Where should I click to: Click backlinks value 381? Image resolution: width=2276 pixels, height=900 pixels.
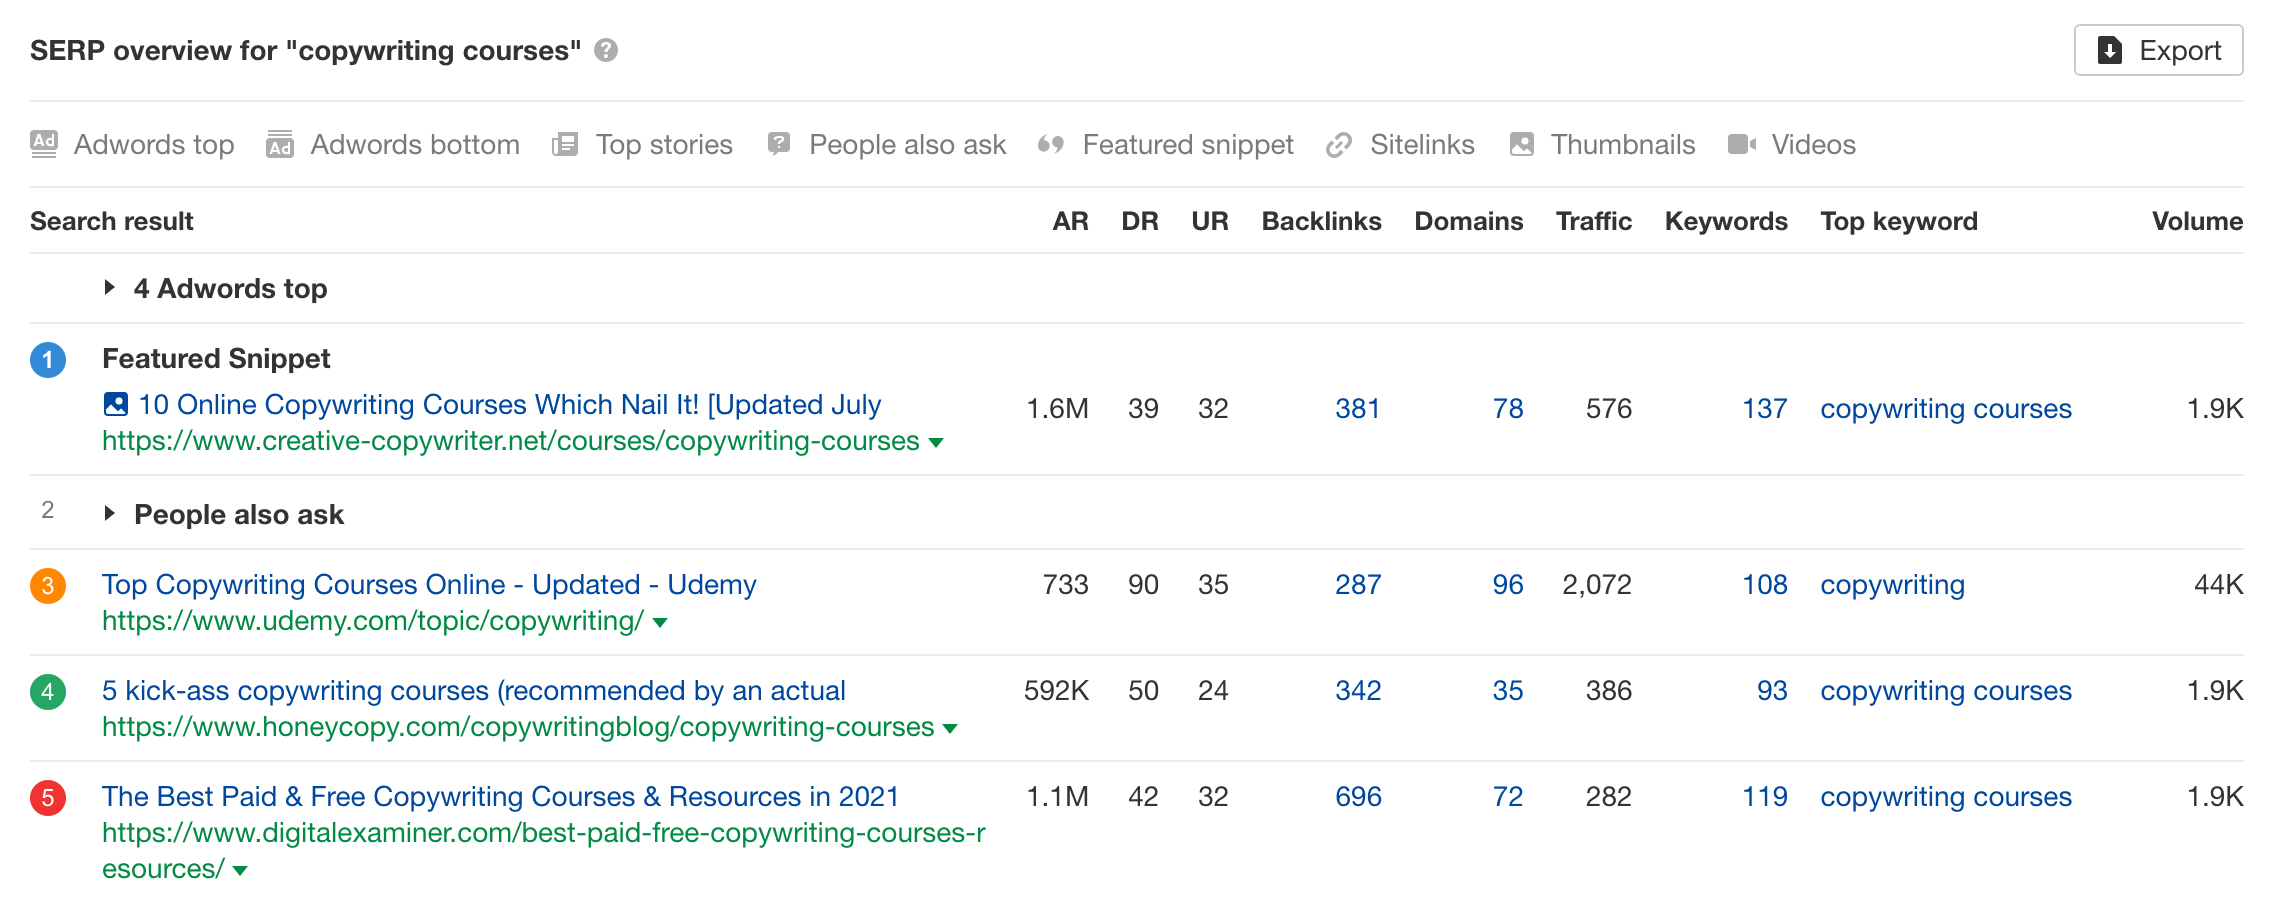1358,408
